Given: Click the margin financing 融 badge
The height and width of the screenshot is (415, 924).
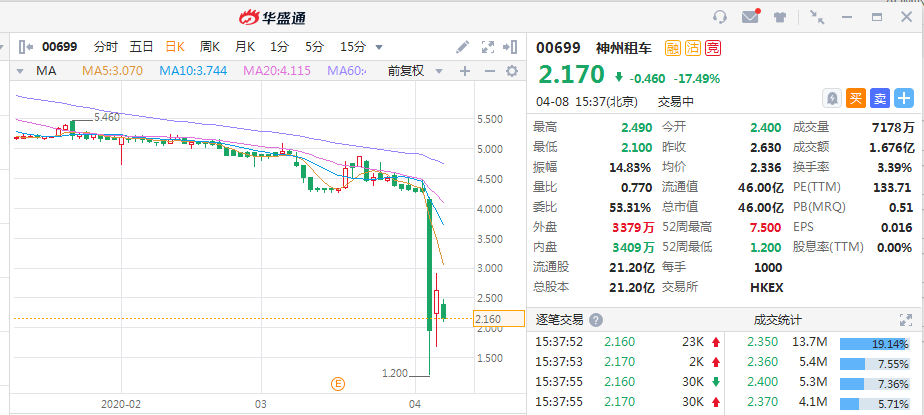Looking at the screenshot, I should pos(673,48).
